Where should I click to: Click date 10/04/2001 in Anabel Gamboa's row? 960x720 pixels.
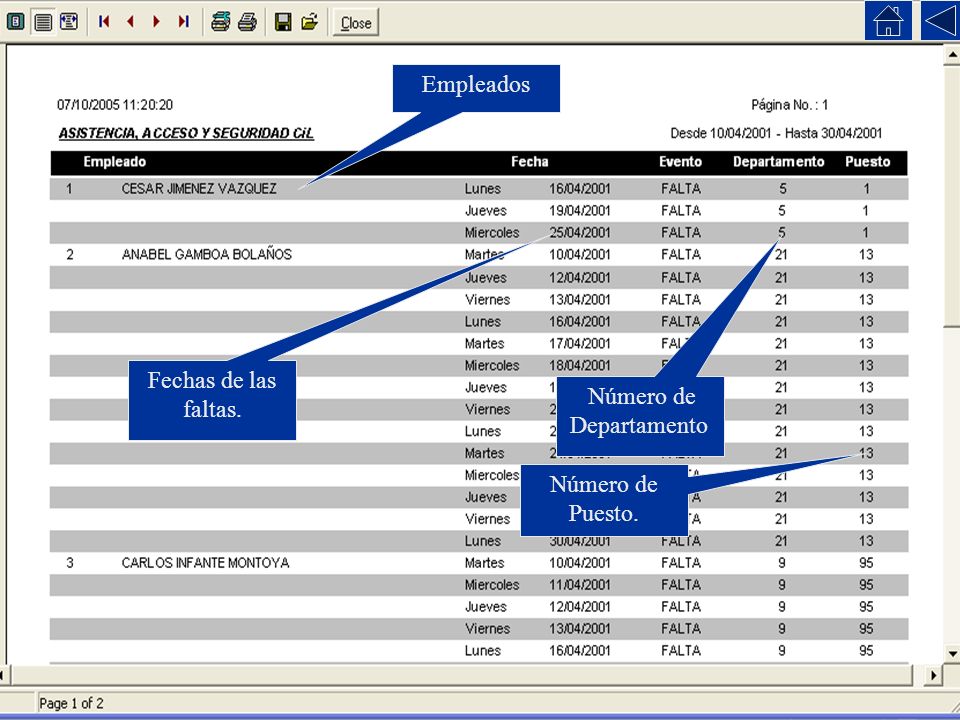(x=580, y=255)
